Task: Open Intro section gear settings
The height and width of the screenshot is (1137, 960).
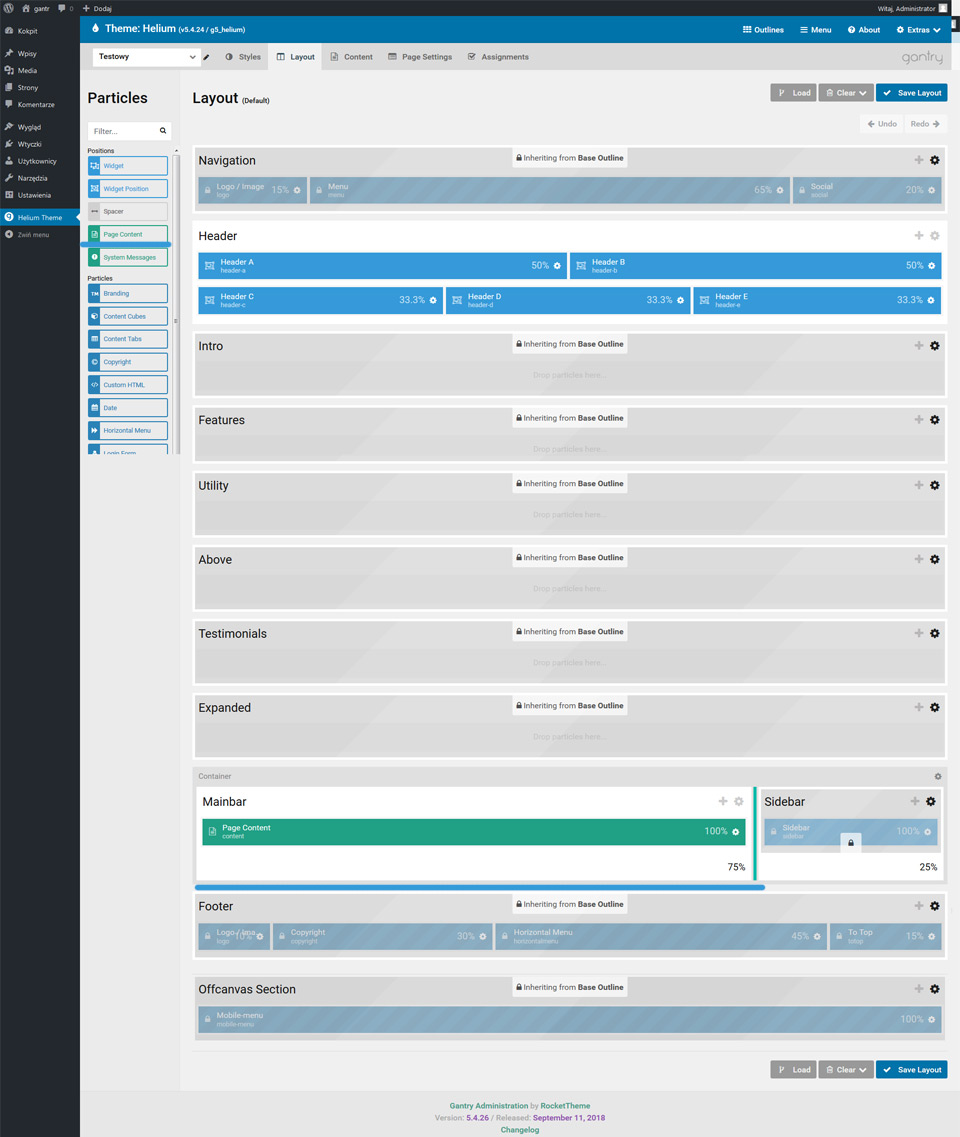Action: tap(935, 346)
